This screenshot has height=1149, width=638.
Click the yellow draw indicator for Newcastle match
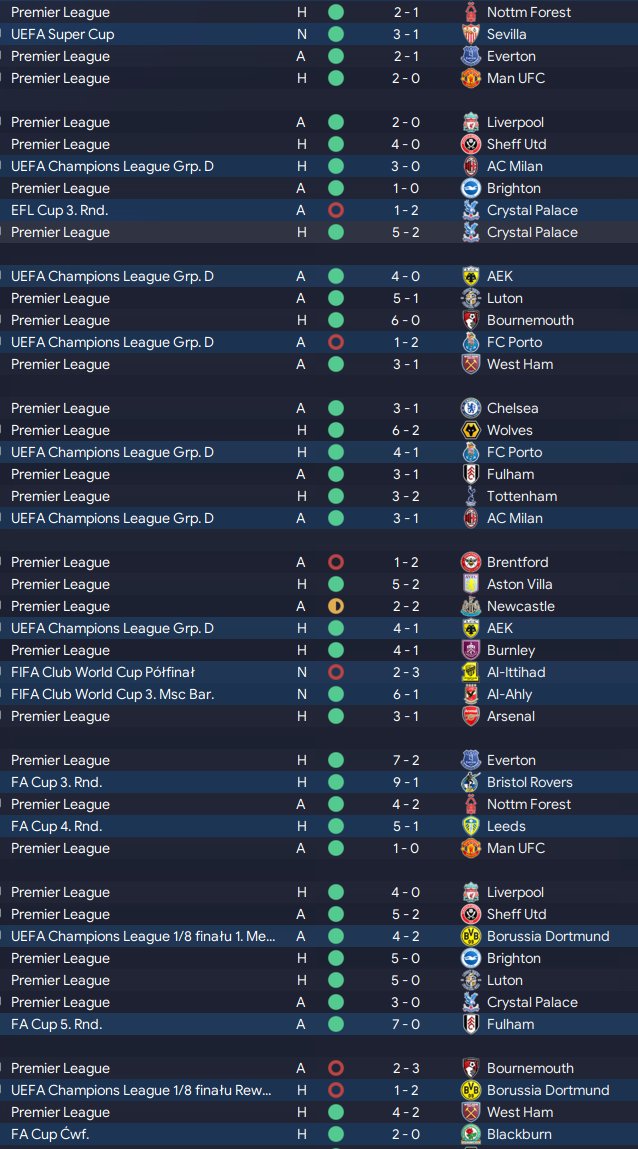tap(336, 606)
